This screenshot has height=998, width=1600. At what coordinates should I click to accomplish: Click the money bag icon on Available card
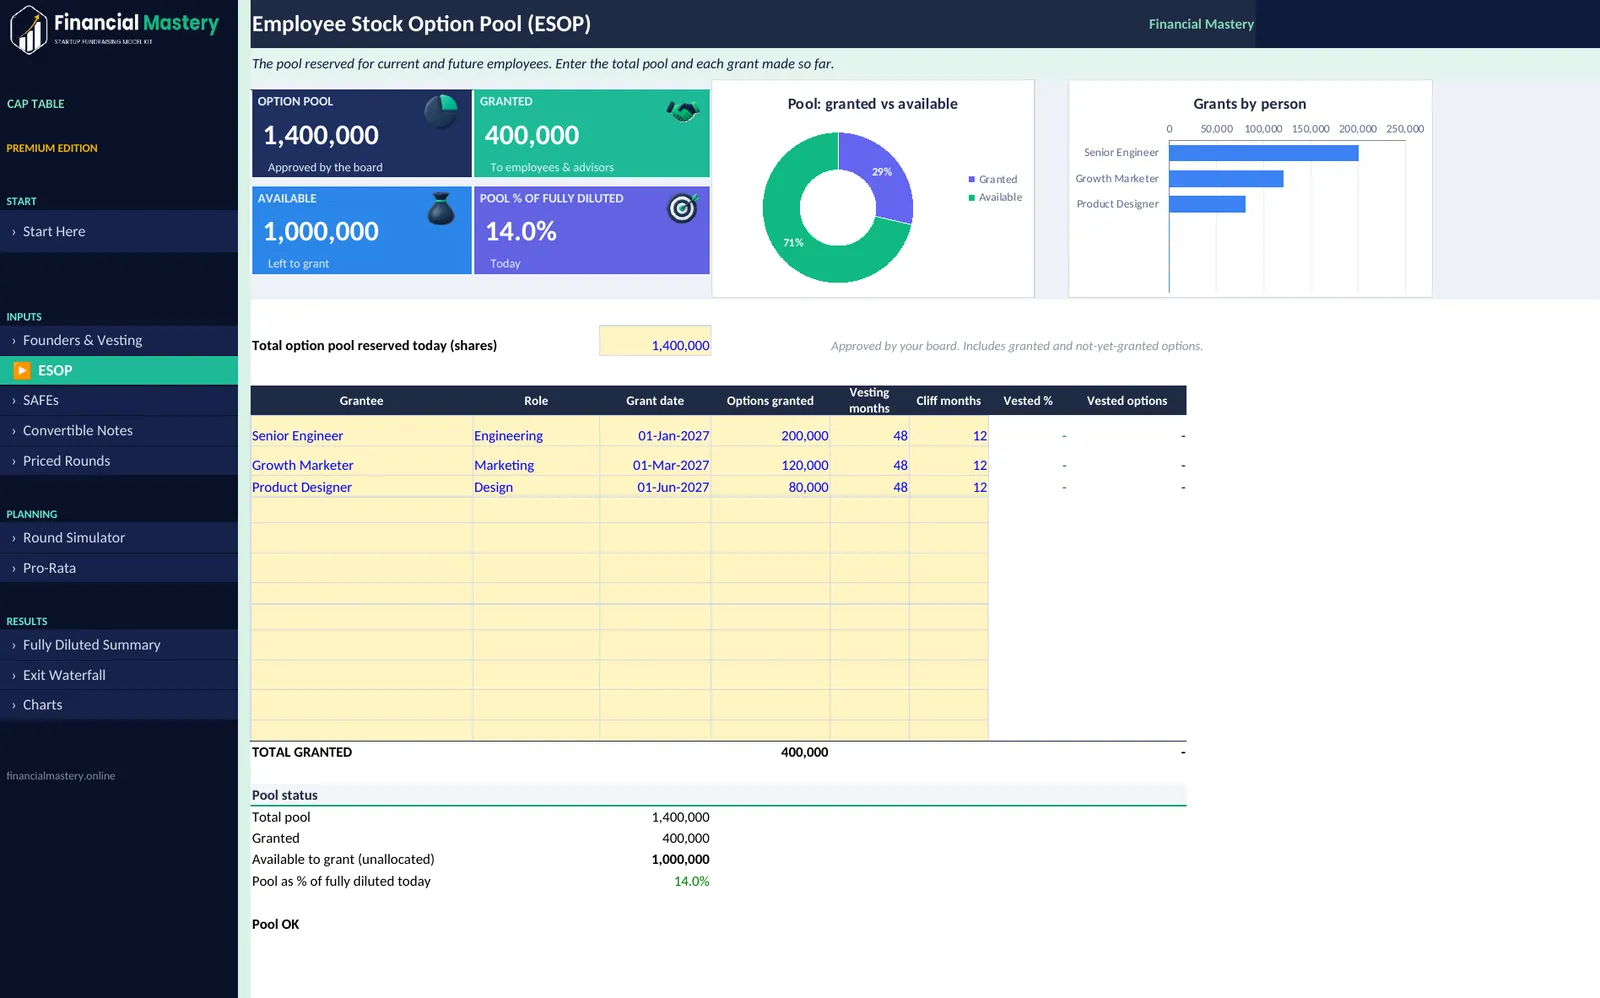(x=441, y=208)
